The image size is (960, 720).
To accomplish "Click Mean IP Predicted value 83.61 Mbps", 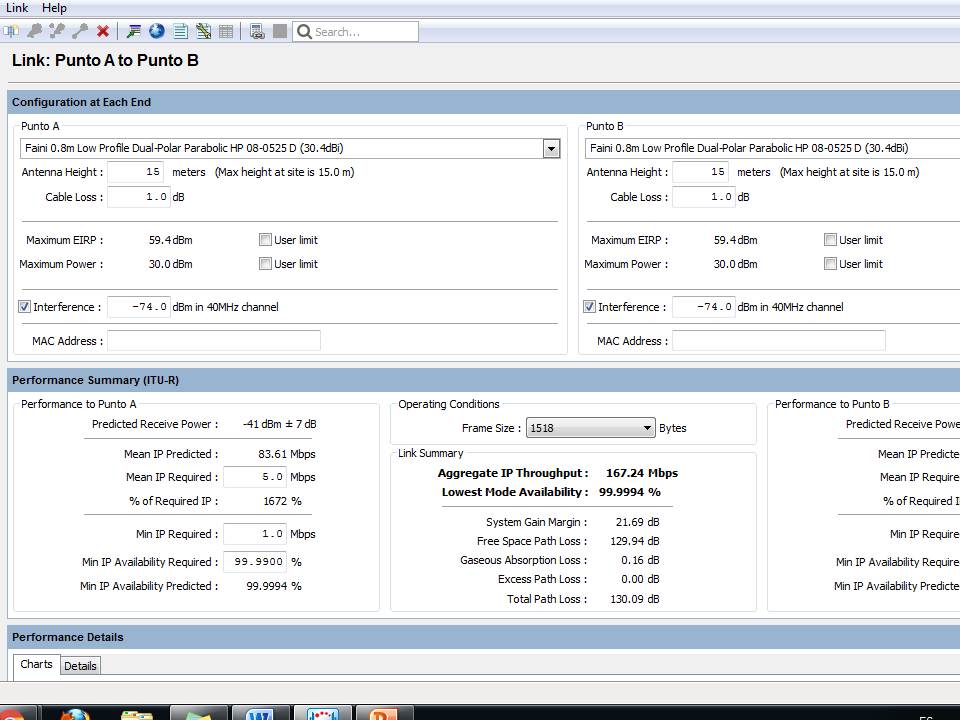I will [287, 454].
